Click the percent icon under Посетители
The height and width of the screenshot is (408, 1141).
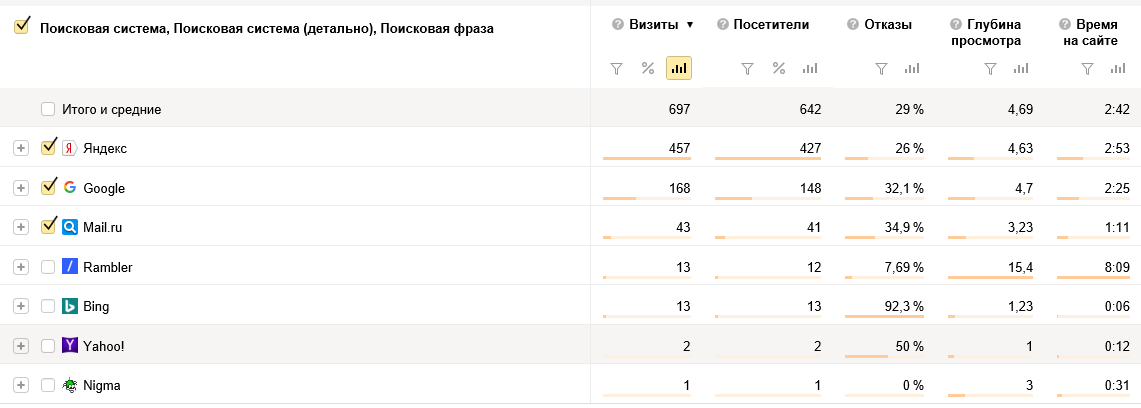coord(779,68)
